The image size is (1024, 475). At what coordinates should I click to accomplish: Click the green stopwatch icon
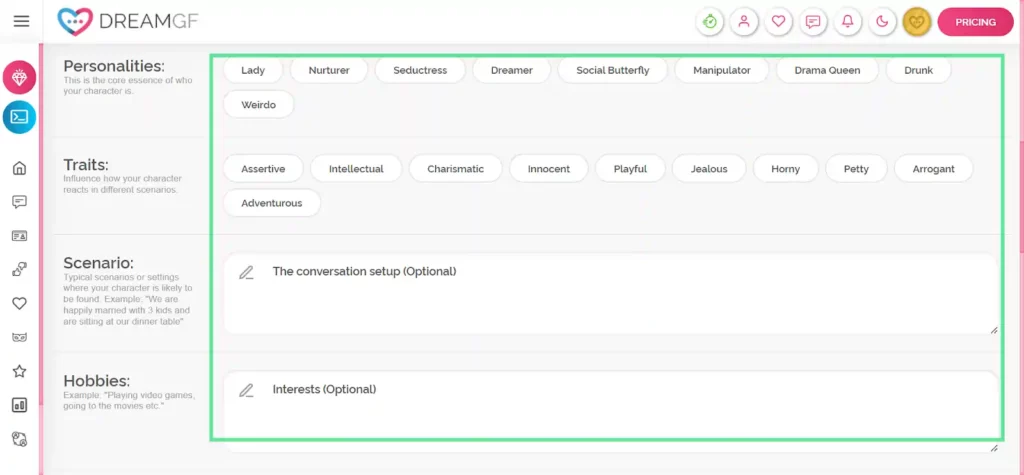tap(710, 21)
